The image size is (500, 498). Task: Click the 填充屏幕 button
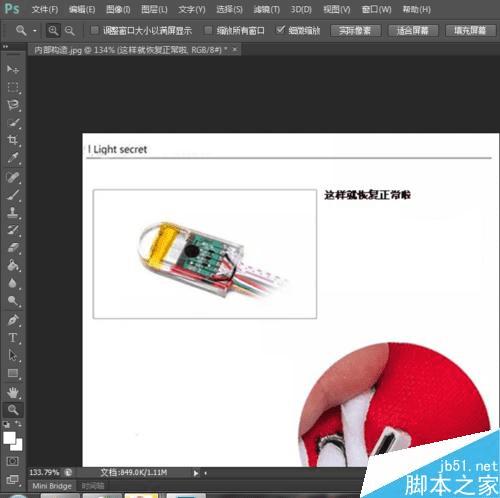click(470, 31)
